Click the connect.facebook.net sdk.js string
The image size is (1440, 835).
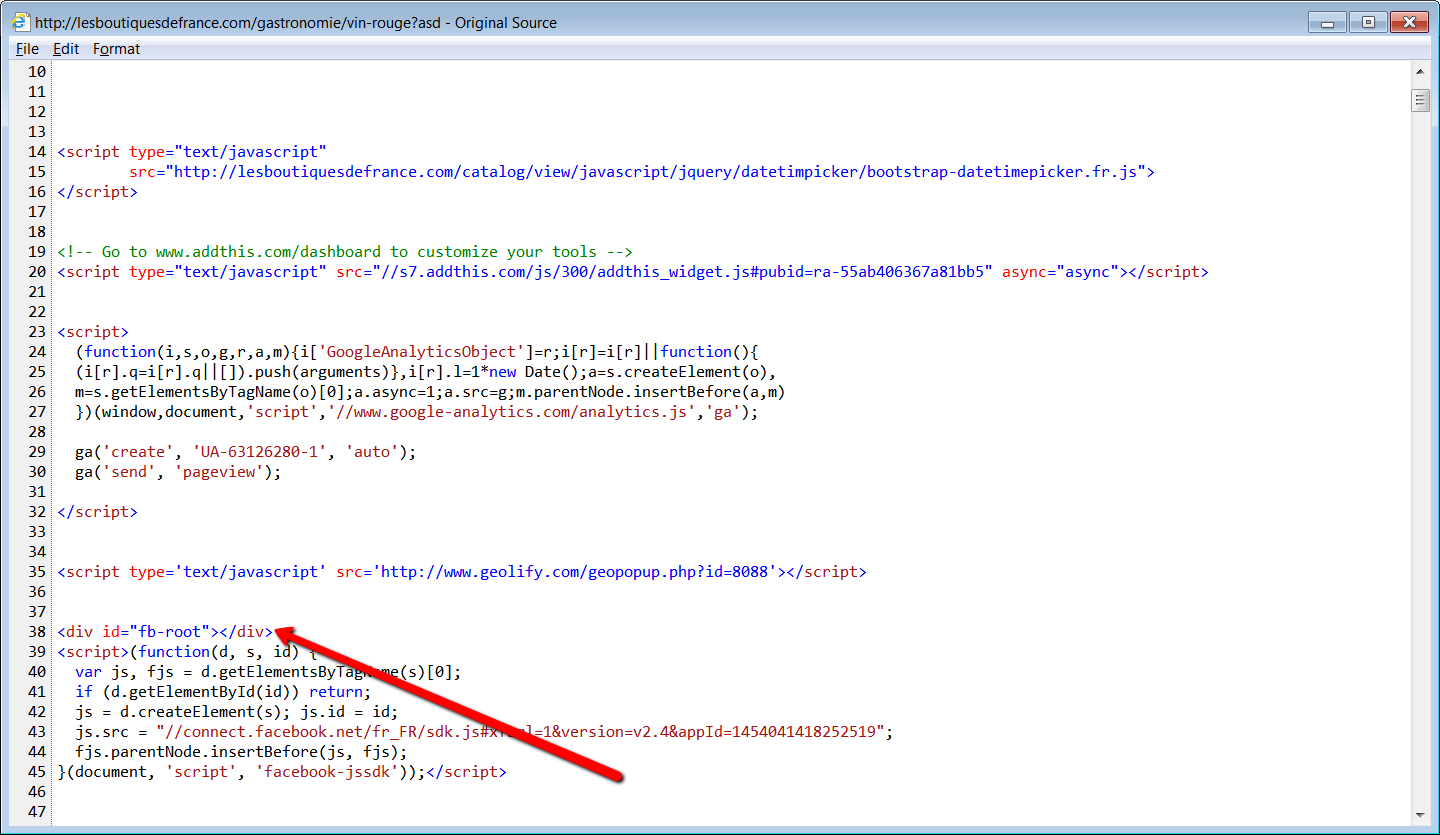point(520,732)
